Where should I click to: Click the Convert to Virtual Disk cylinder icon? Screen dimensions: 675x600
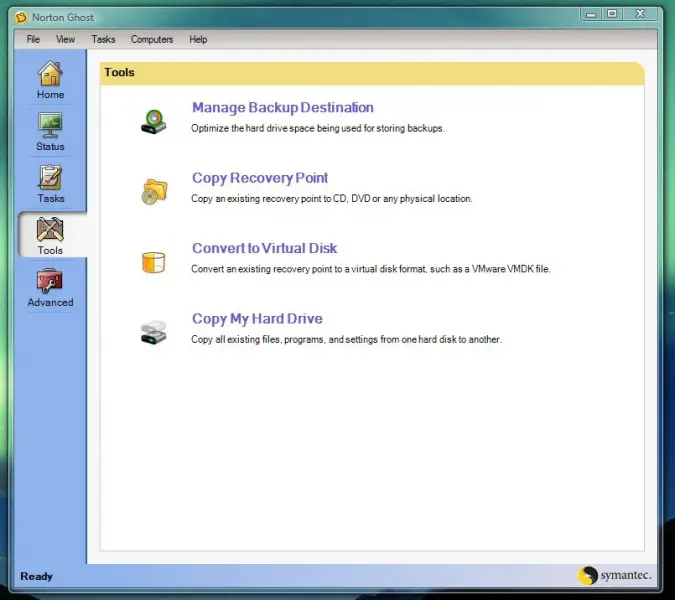(154, 262)
